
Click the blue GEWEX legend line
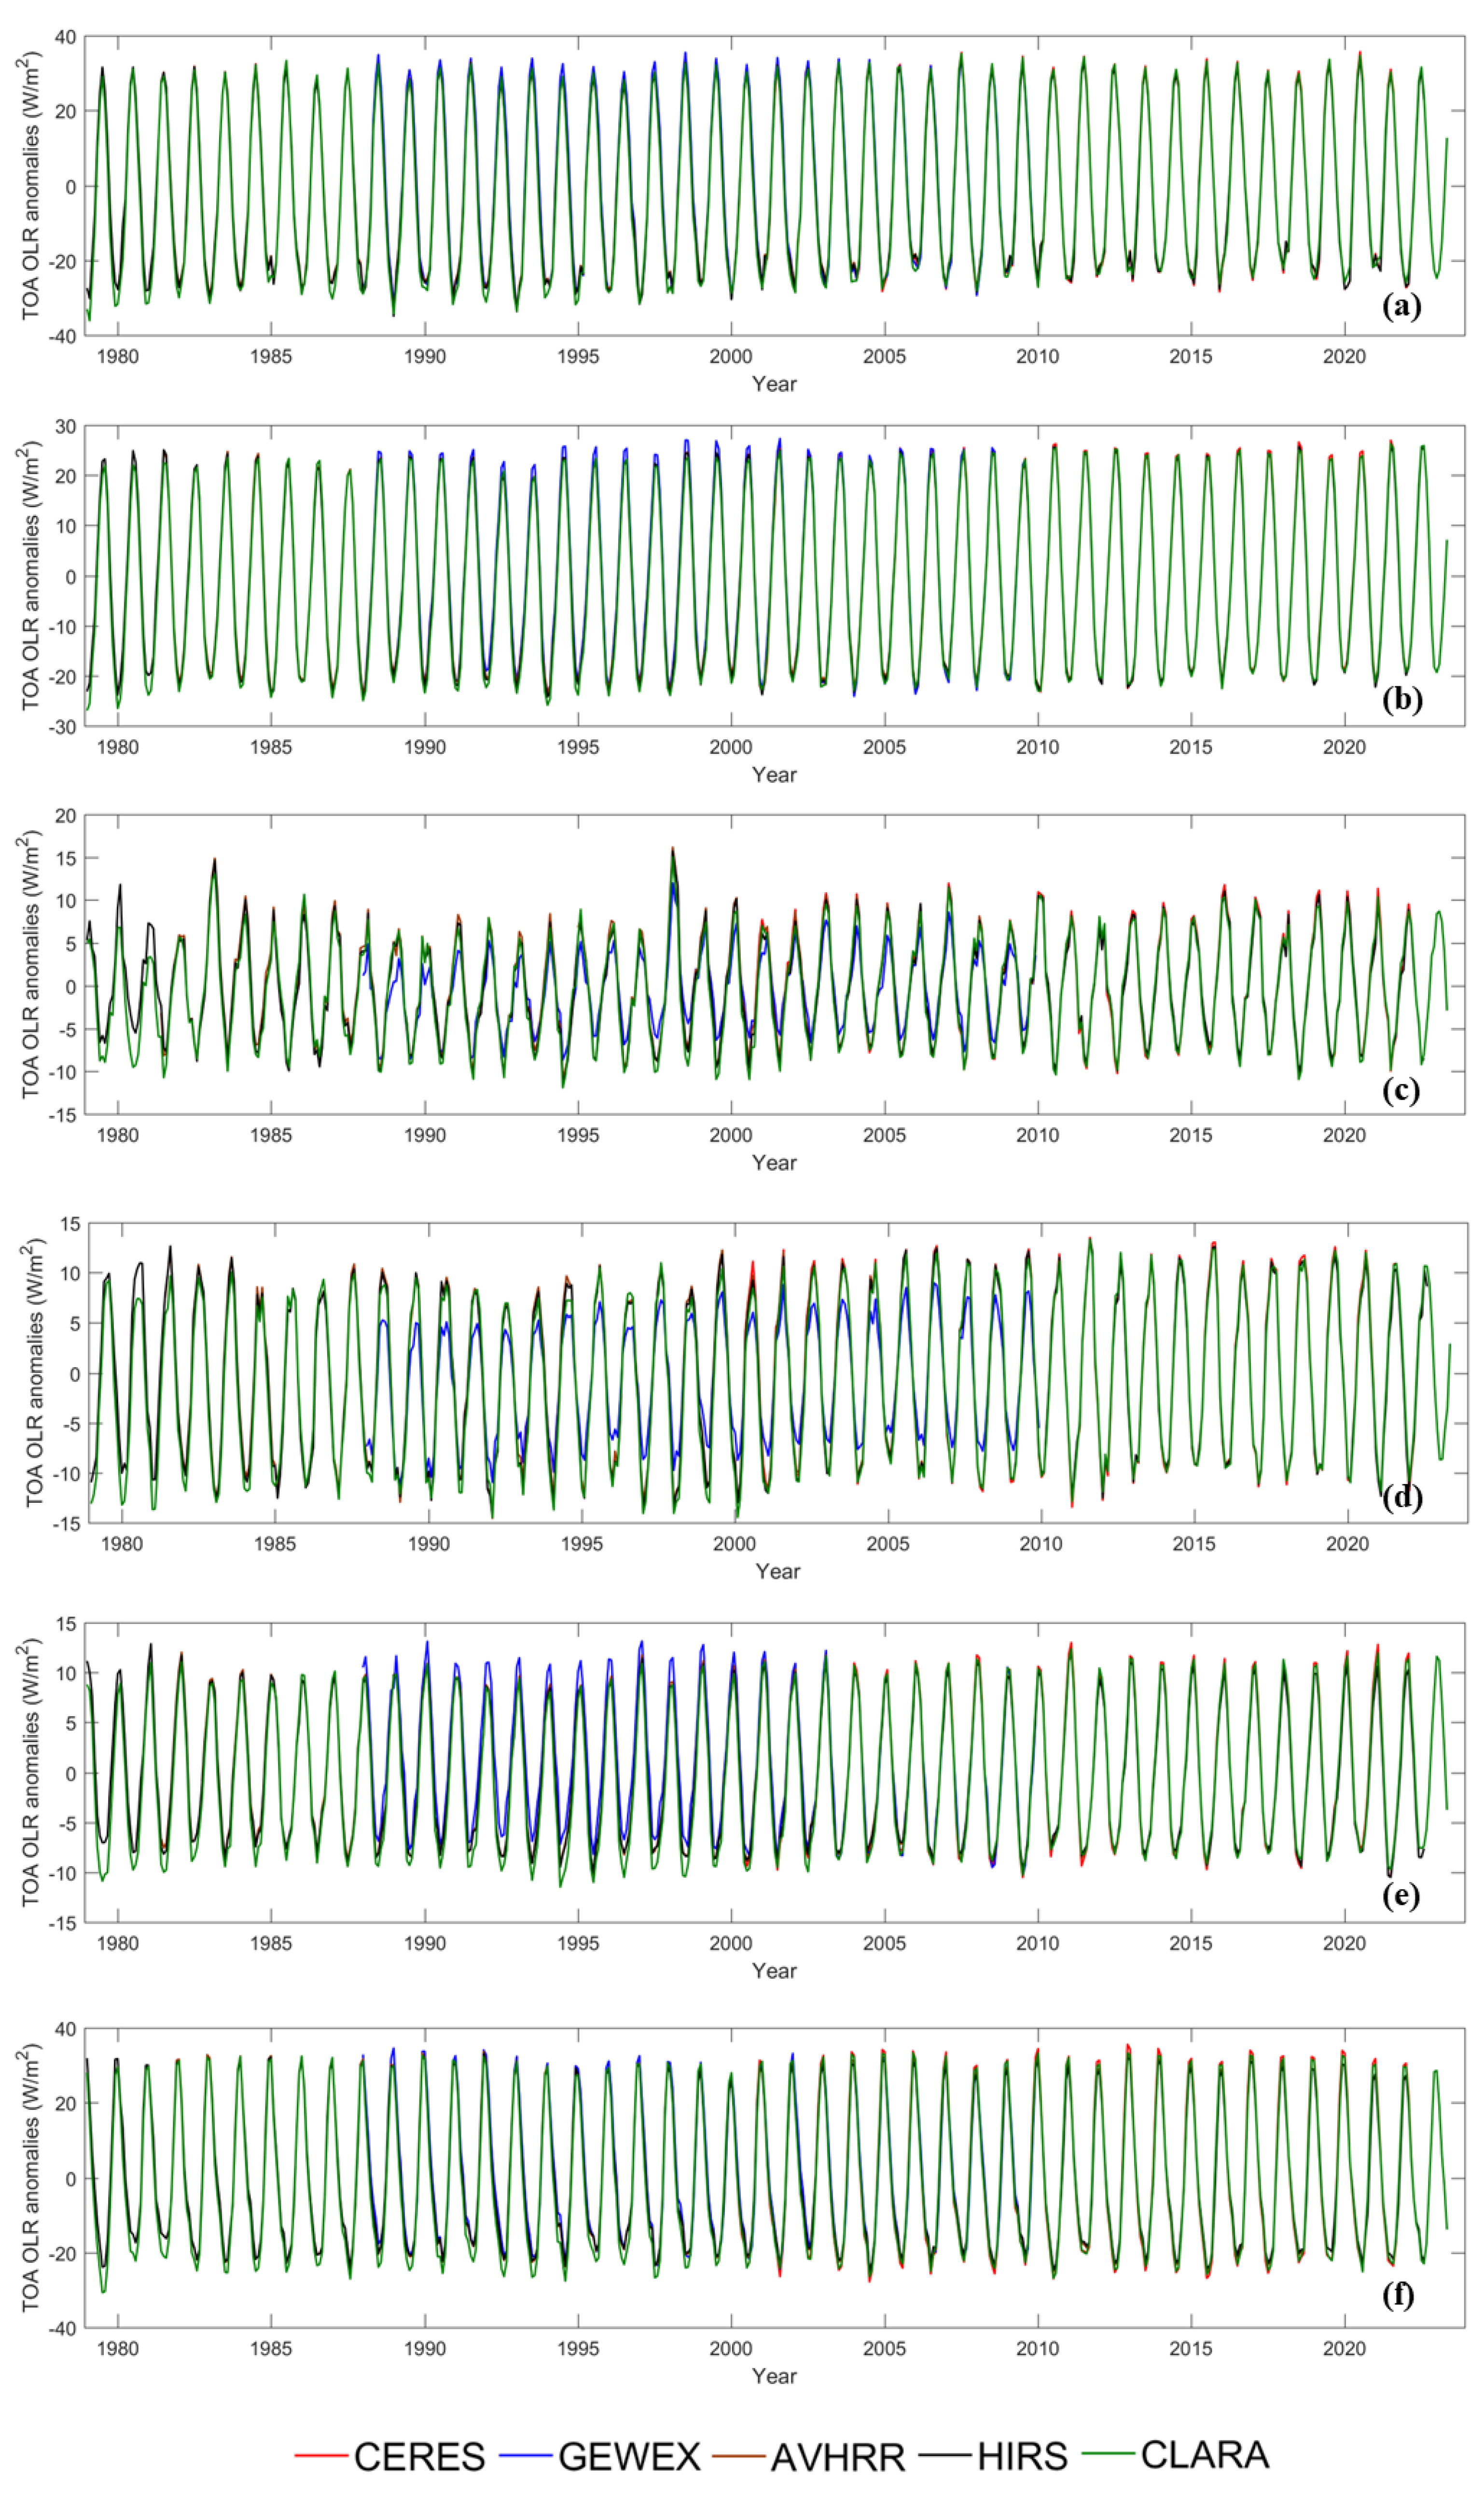(x=526, y=2455)
